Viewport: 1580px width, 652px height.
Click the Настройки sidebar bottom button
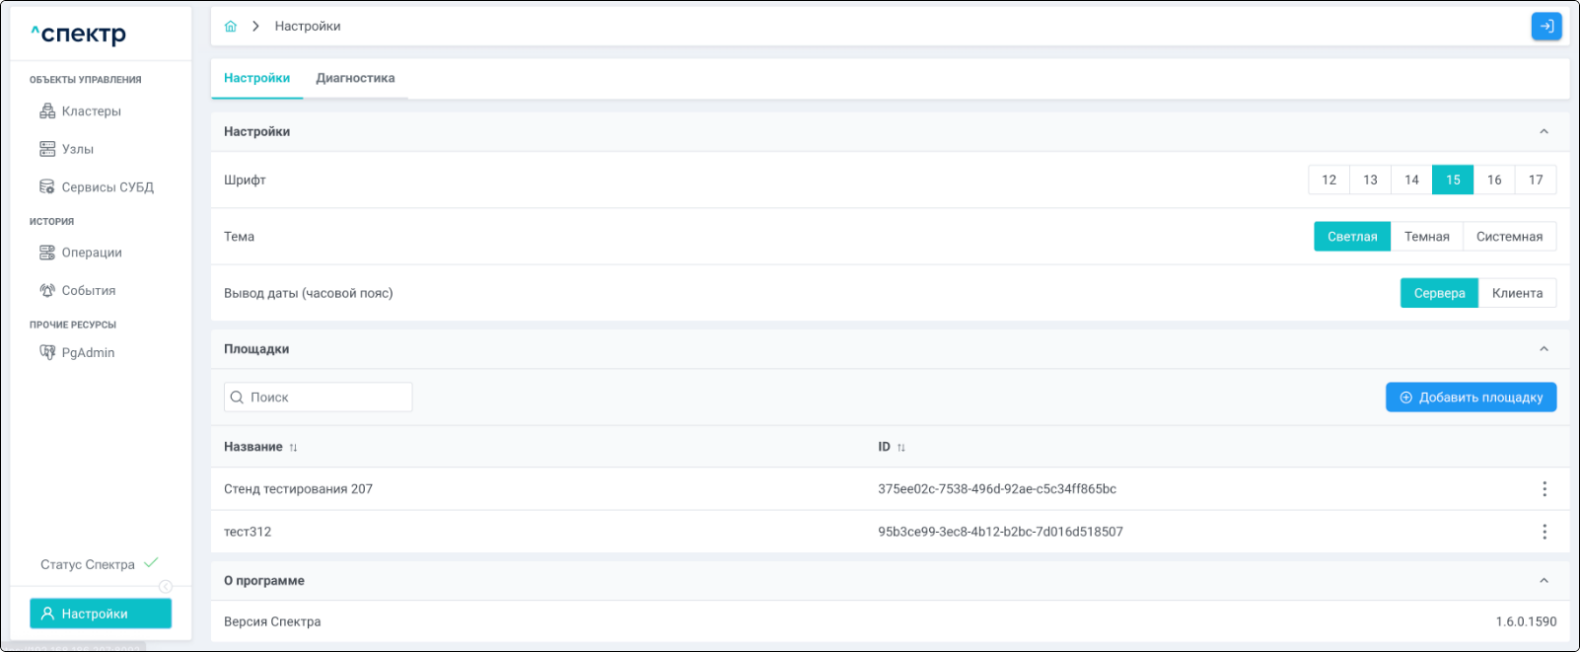(x=101, y=613)
